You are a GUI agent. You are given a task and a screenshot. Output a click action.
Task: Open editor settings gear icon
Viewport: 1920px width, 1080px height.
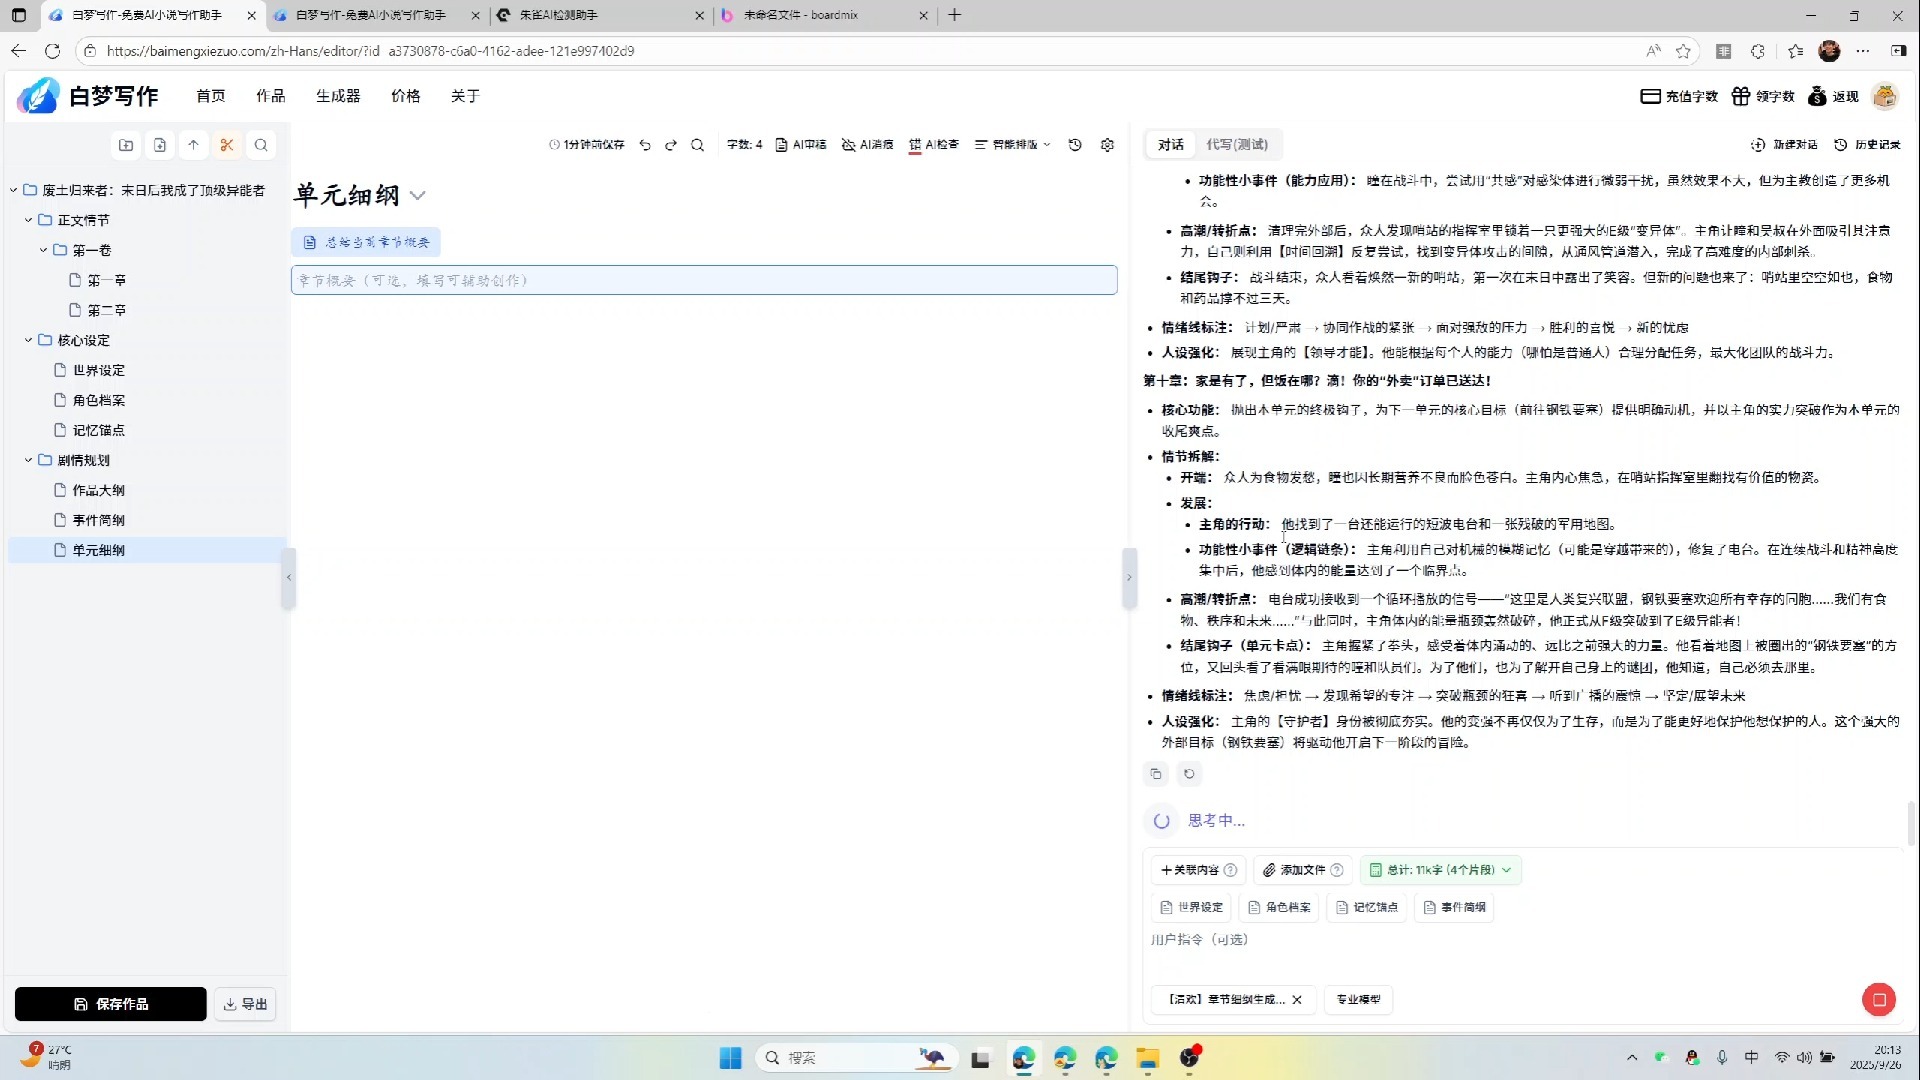1107,145
